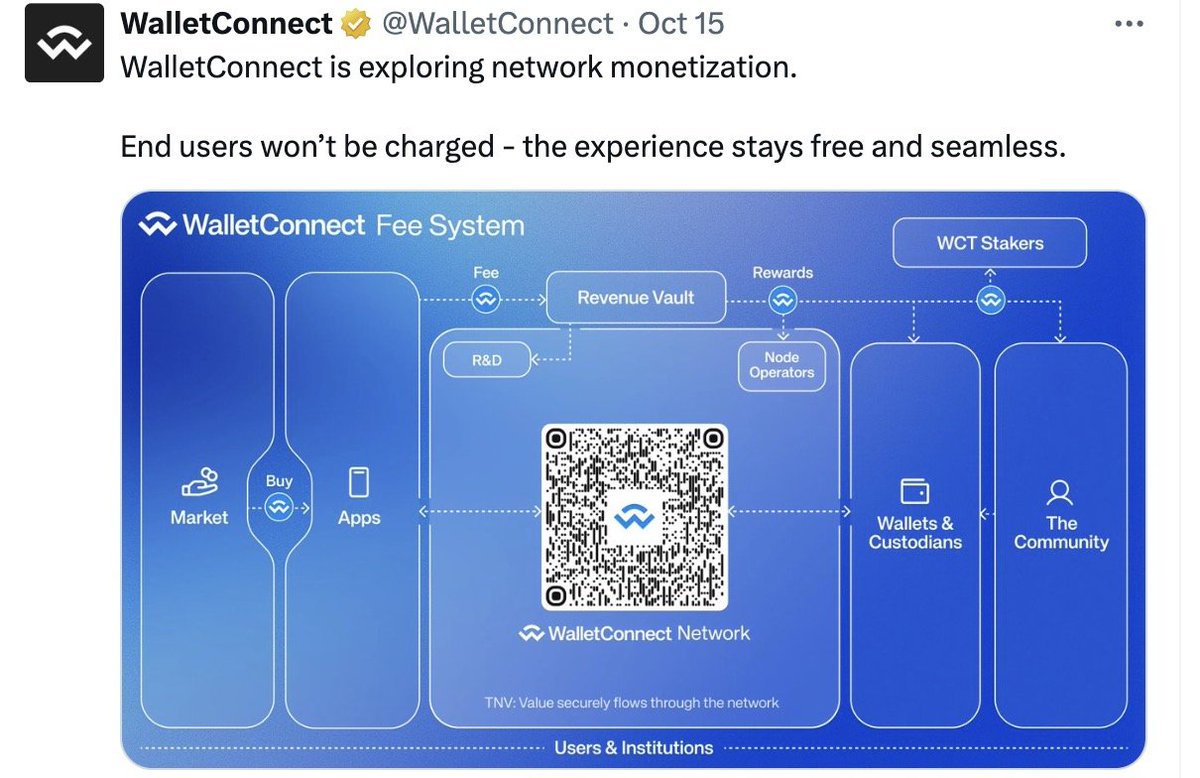Open the tweet's three-dot more menu
This screenshot has width=1200, height=778.
click(1128, 24)
